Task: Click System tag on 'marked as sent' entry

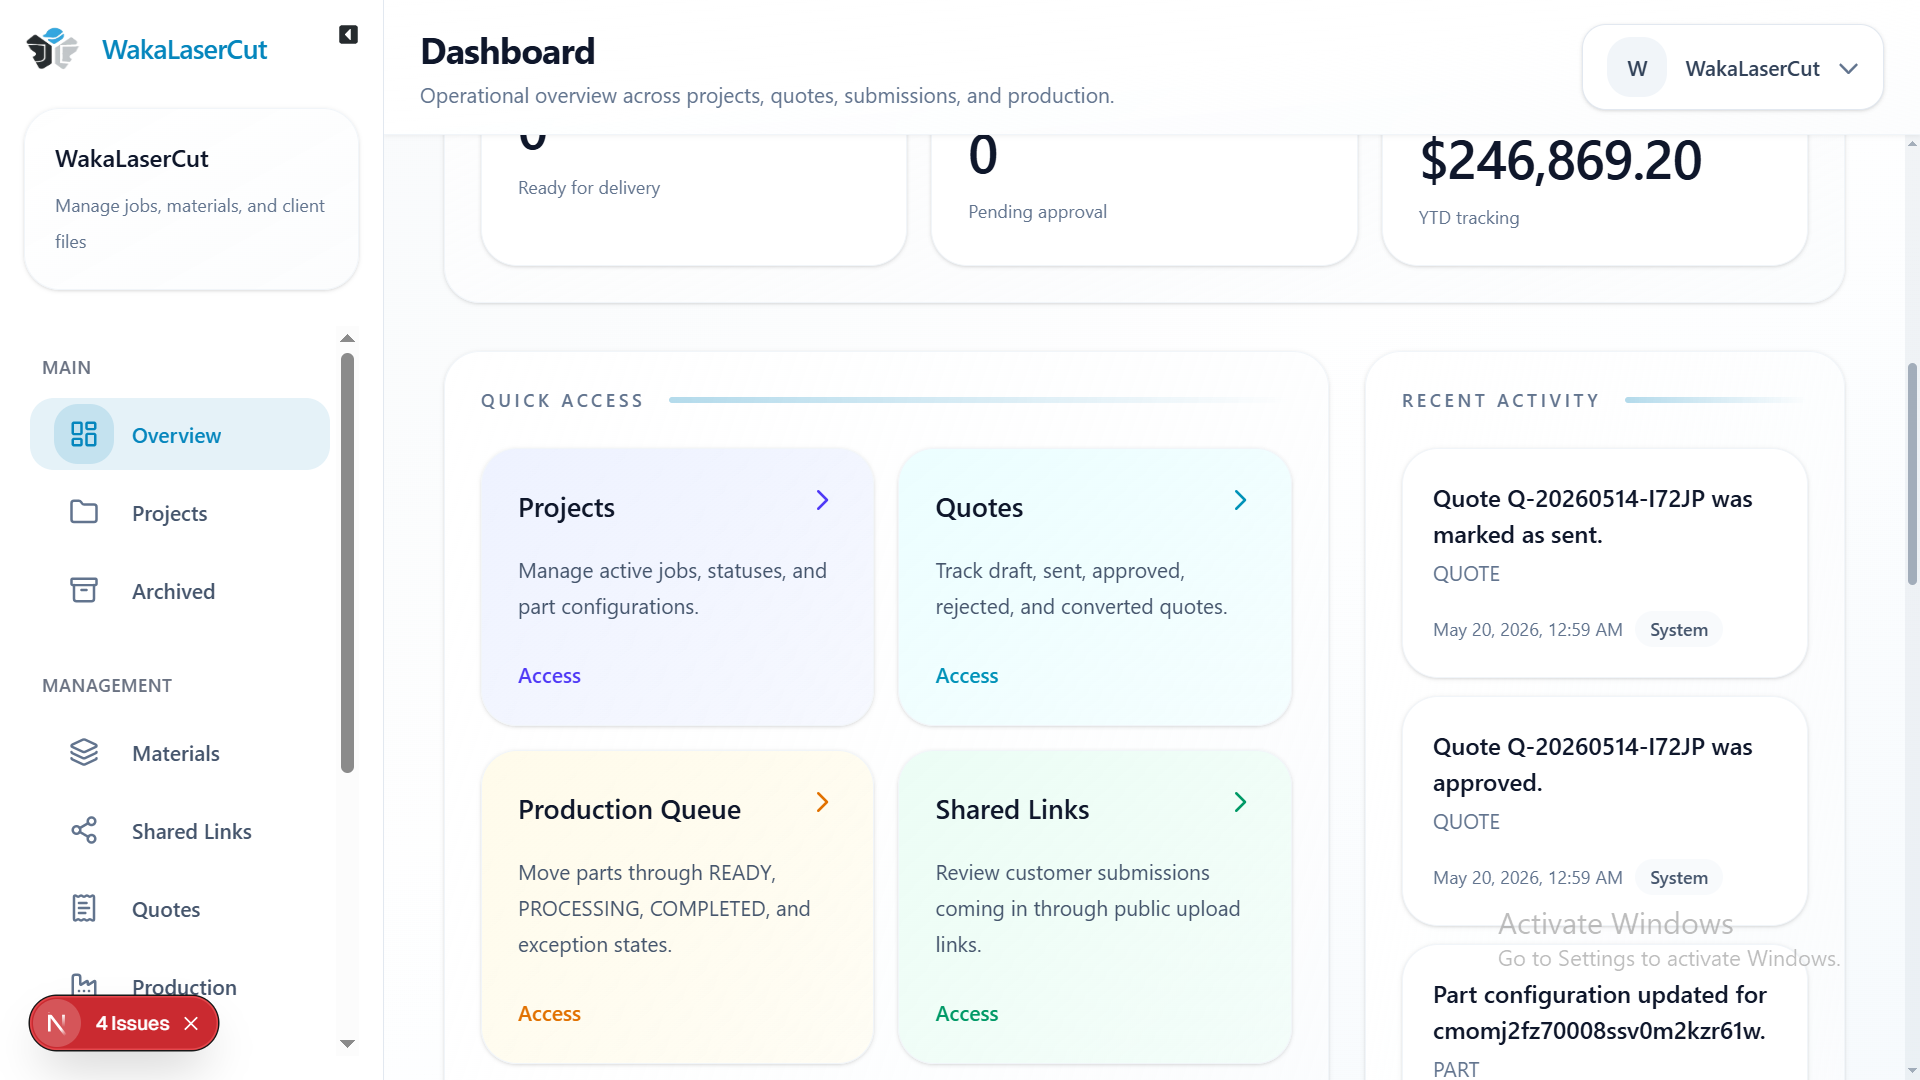Action: 1678,629
